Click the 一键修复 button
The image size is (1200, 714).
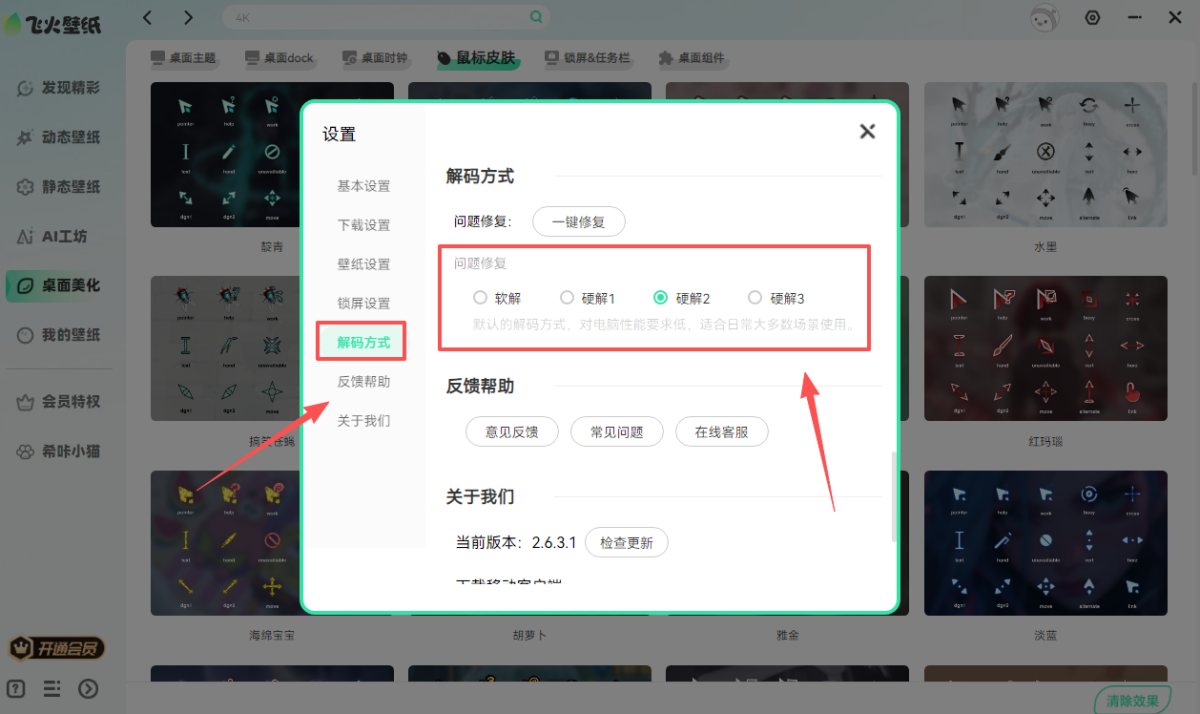579,221
